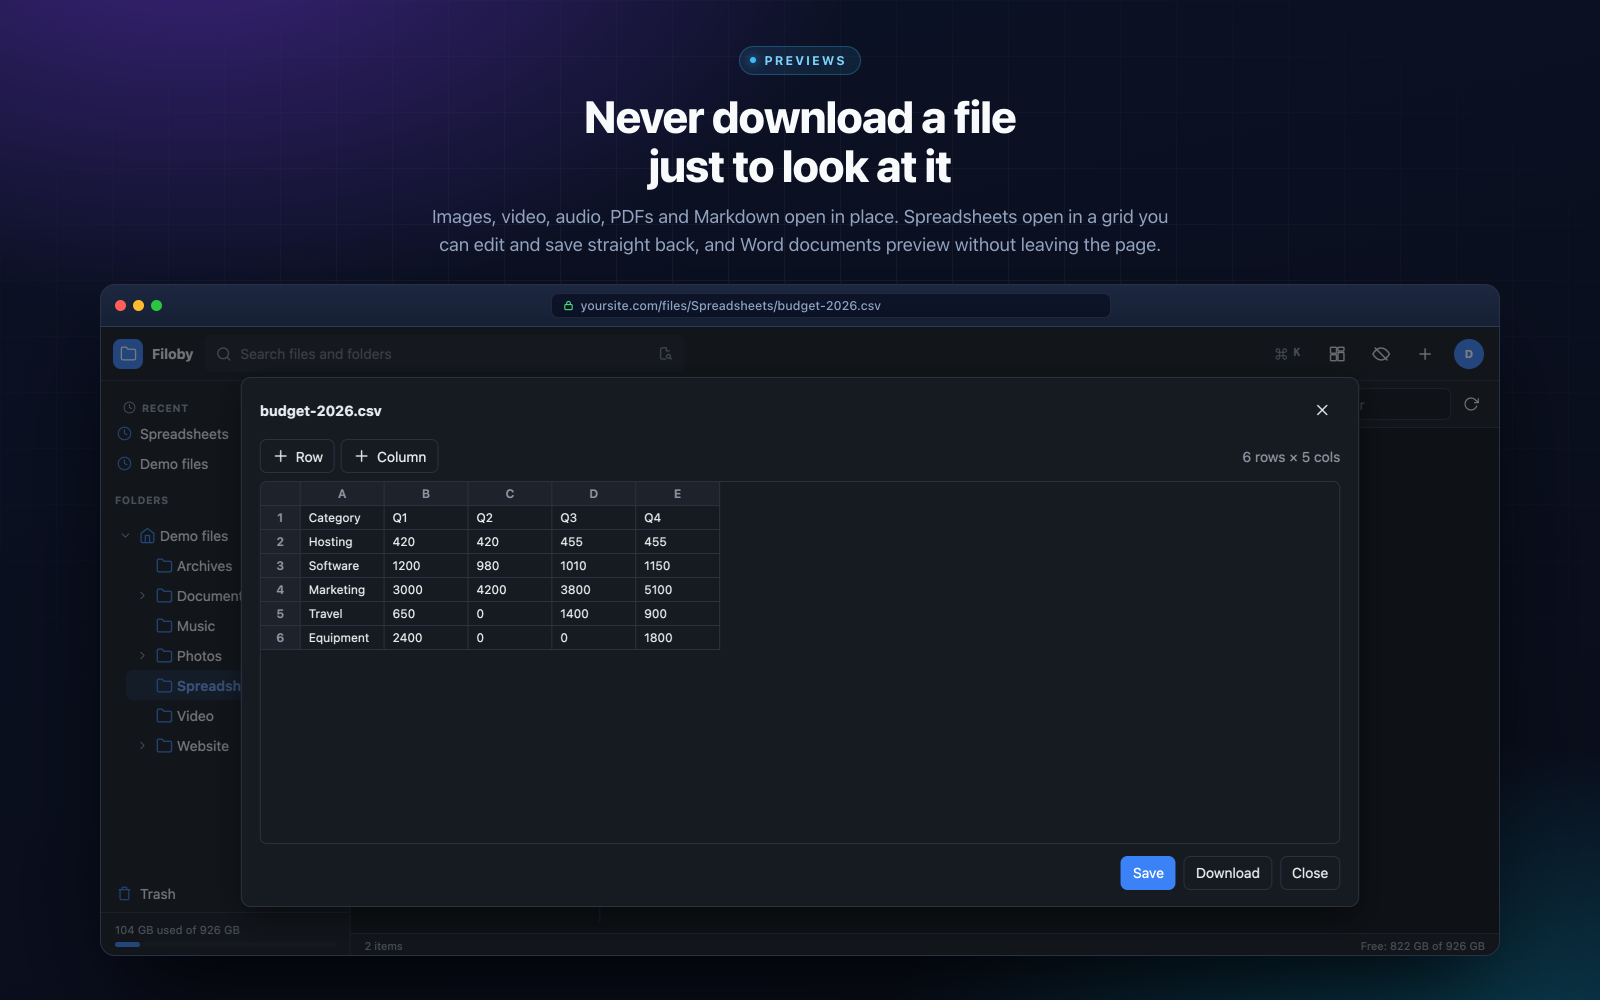Click the Trash icon in sidebar

tap(125, 894)
